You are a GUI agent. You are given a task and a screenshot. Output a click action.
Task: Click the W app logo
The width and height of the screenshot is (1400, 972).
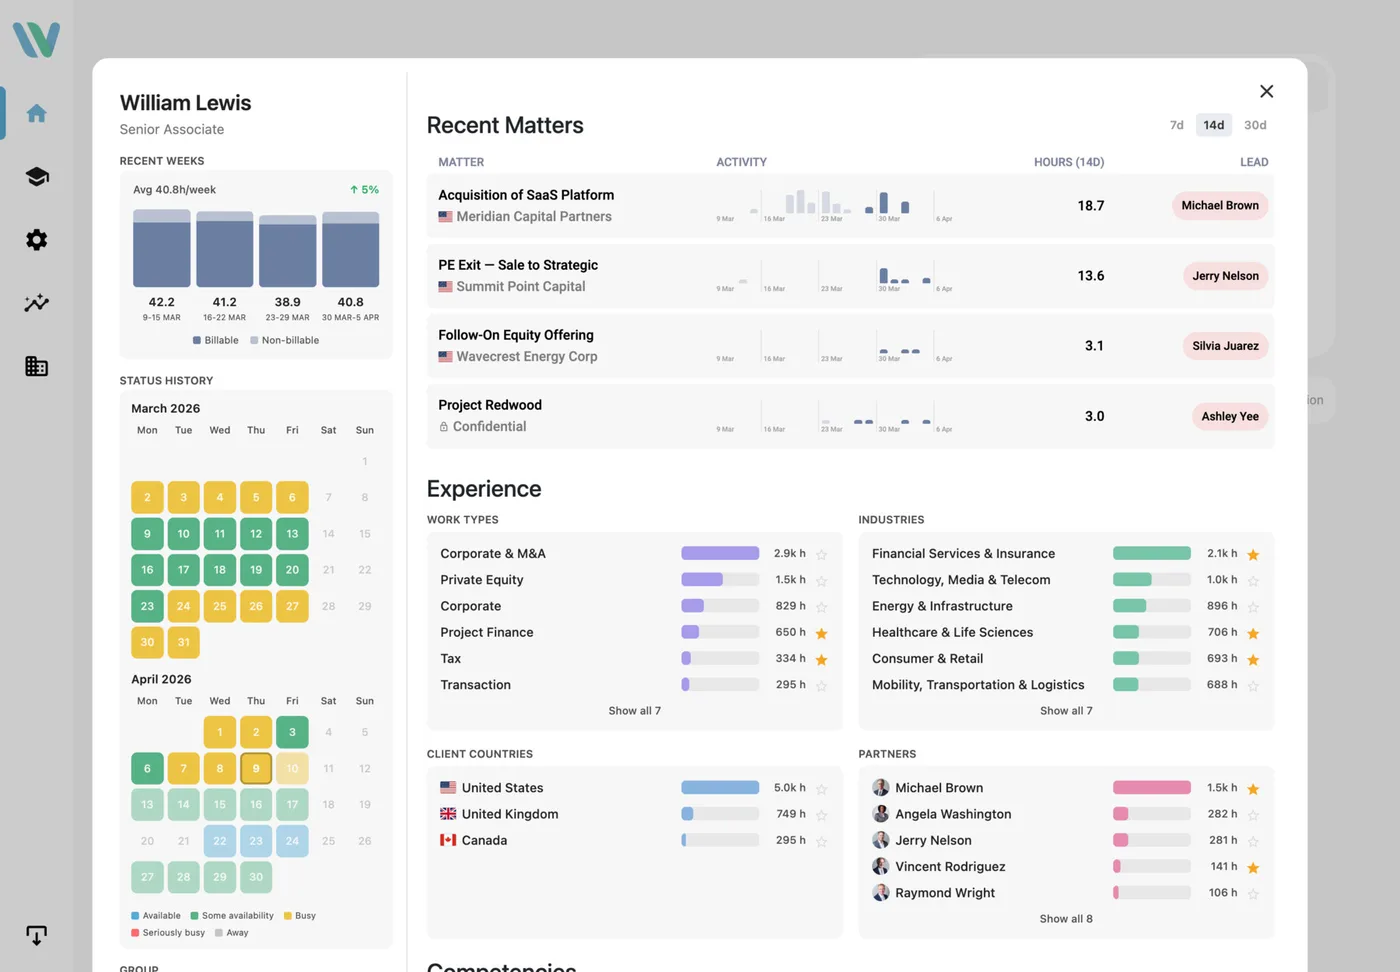pyautogui.click(x=36, y=40)
